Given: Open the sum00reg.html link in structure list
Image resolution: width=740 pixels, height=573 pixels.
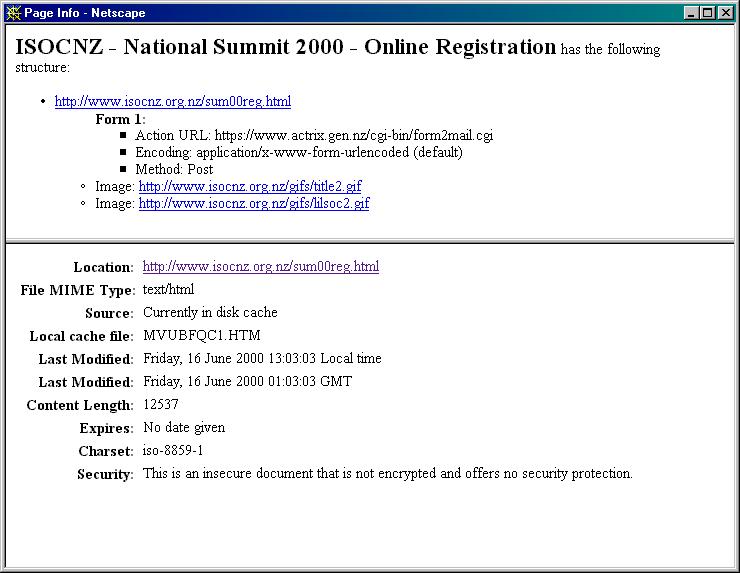Looking at the screenshot, I should (x=172, y=101).
